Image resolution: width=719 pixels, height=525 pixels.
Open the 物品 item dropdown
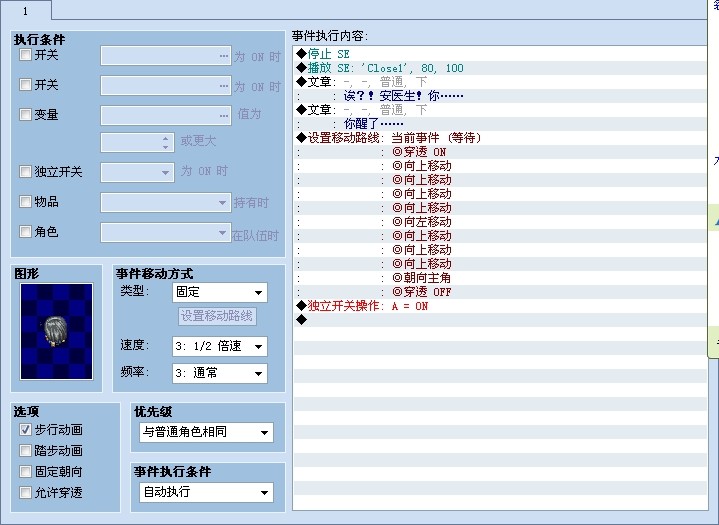(x=166, y=202)
